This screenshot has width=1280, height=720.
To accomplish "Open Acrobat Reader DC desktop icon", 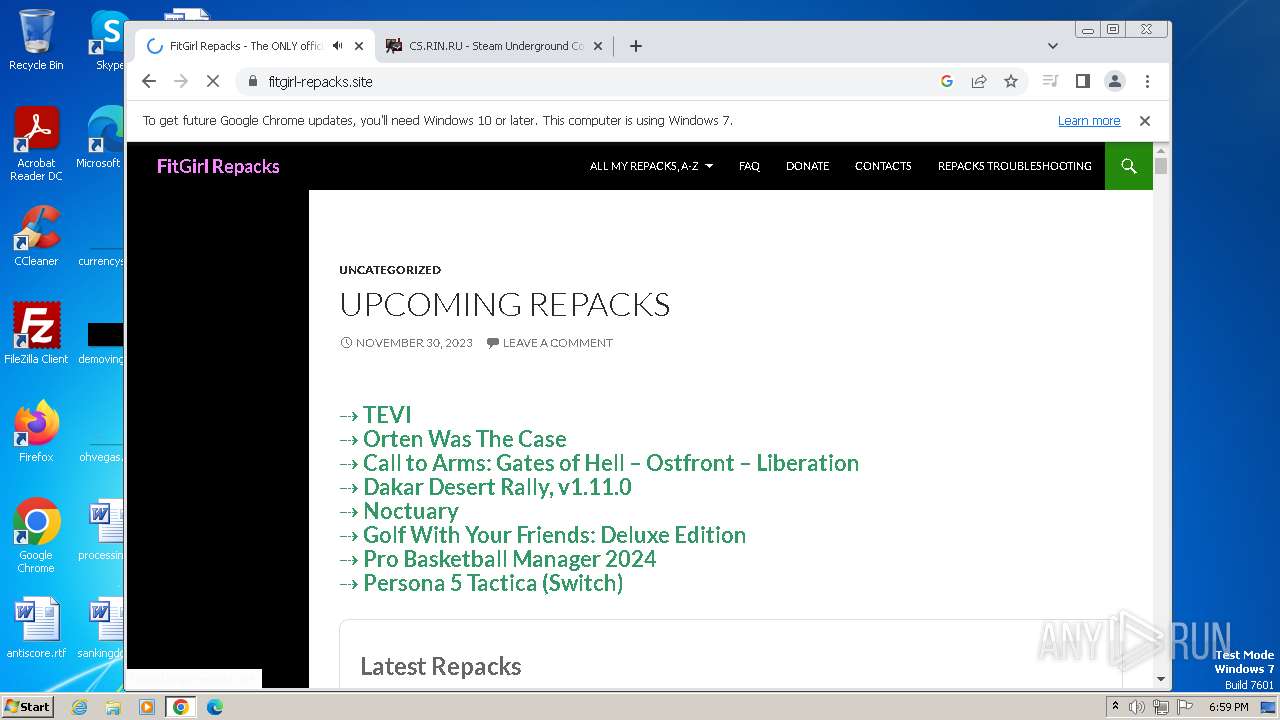I will 36,144.
